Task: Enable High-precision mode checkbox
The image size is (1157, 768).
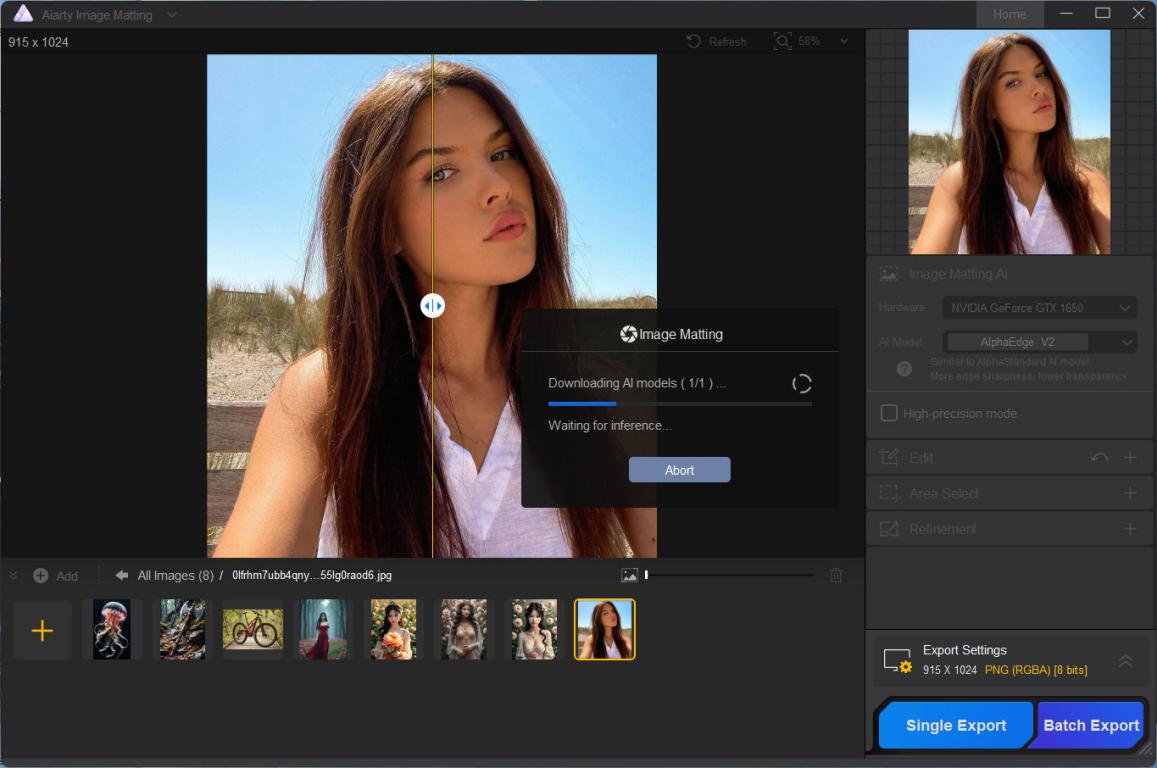Action: (888, 413)
